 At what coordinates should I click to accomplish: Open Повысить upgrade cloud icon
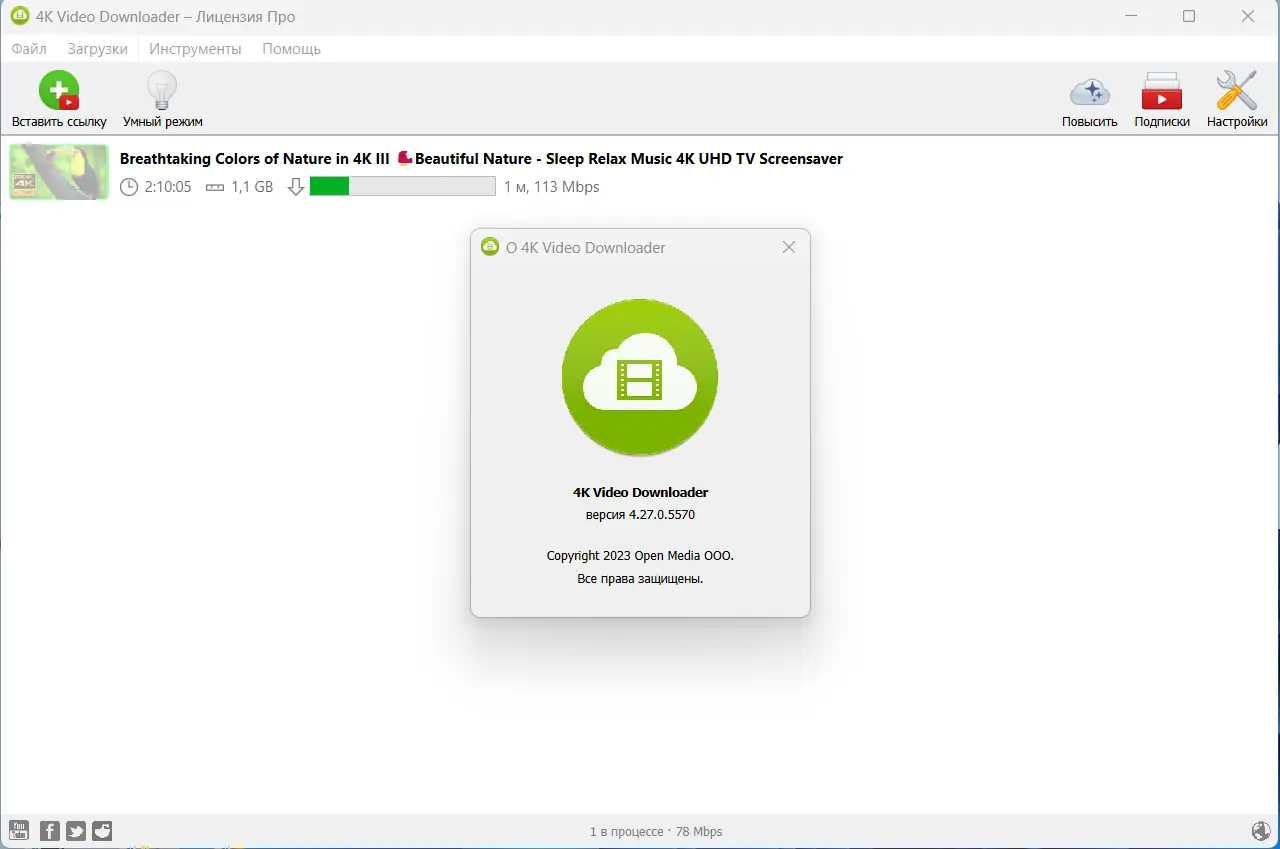pos(1089,99)
